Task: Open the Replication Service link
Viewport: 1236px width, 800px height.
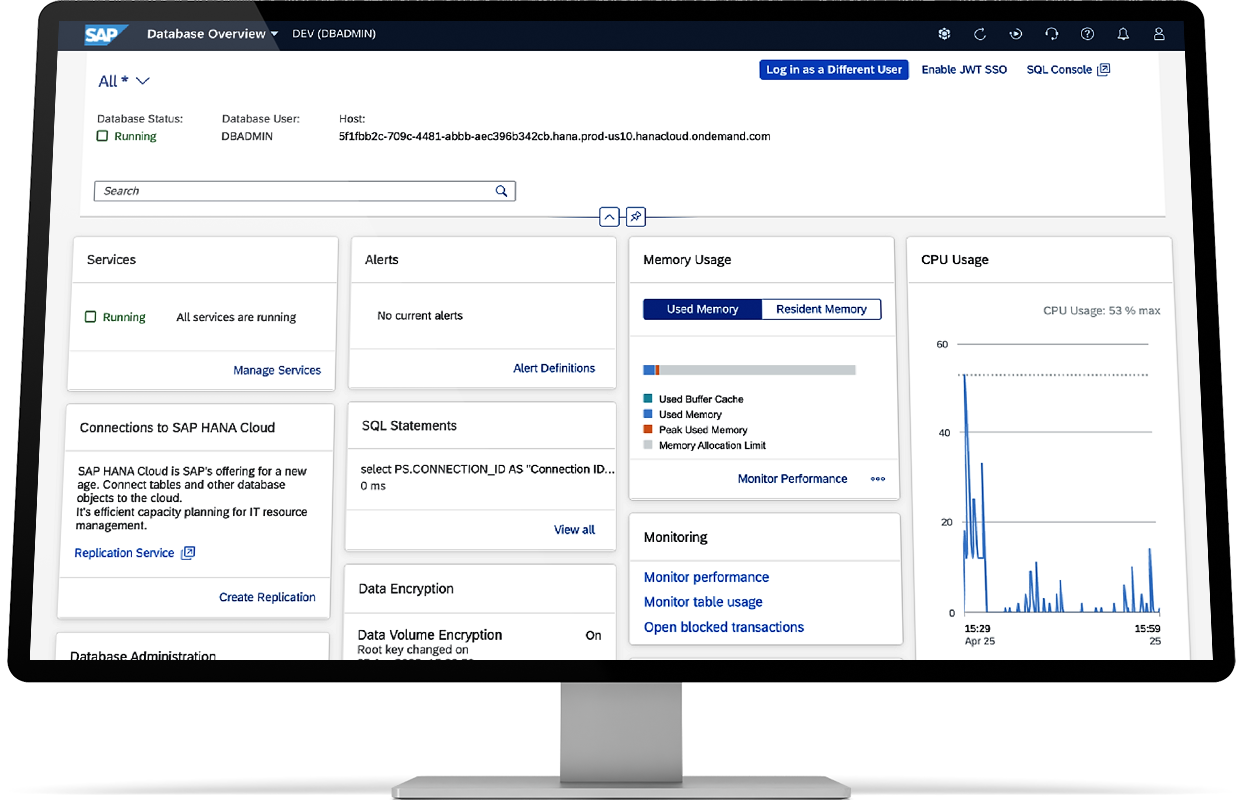Action: [124, 553]
